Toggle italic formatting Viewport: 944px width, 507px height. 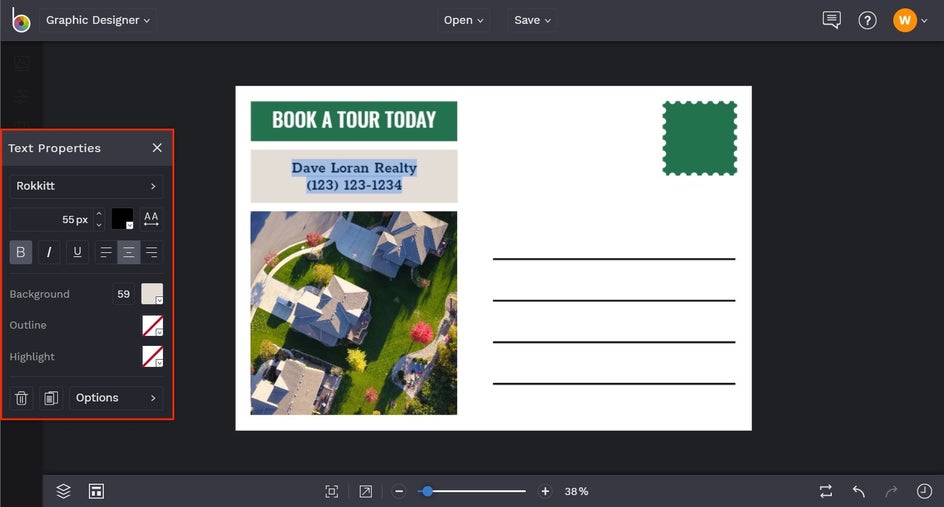(x=49, y=252)
